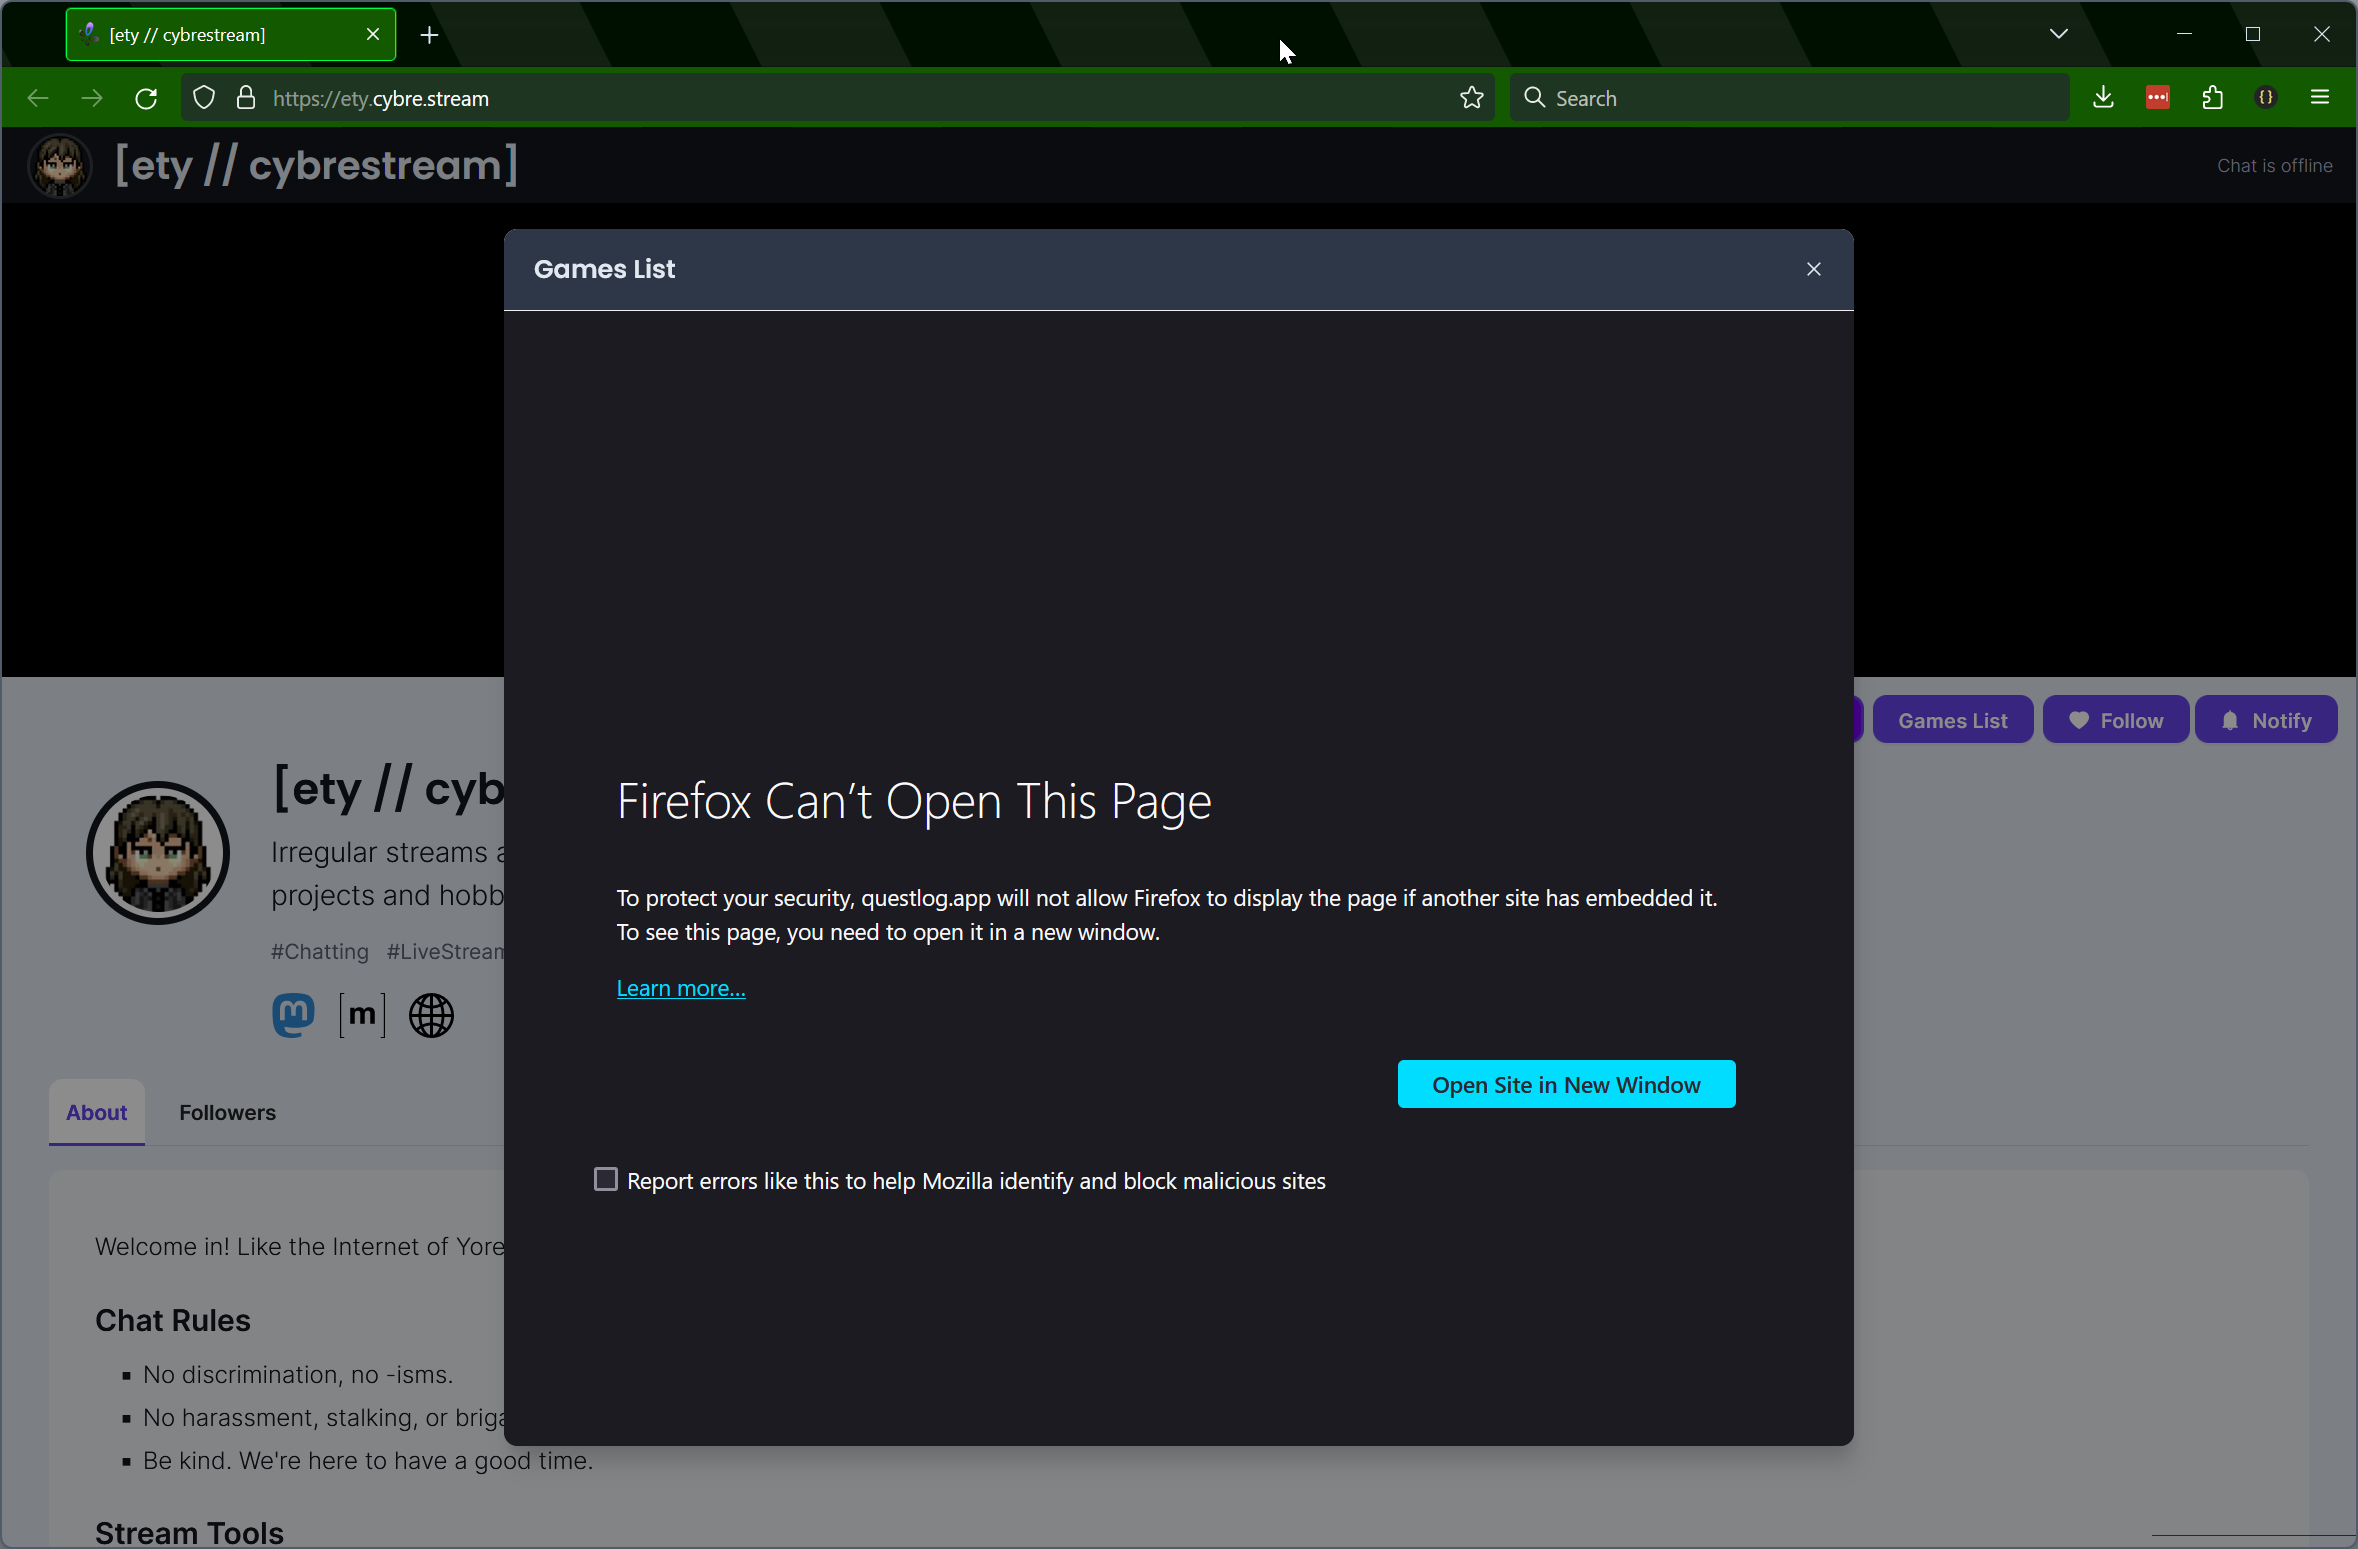Switch to the About tab

[97, 1112]
